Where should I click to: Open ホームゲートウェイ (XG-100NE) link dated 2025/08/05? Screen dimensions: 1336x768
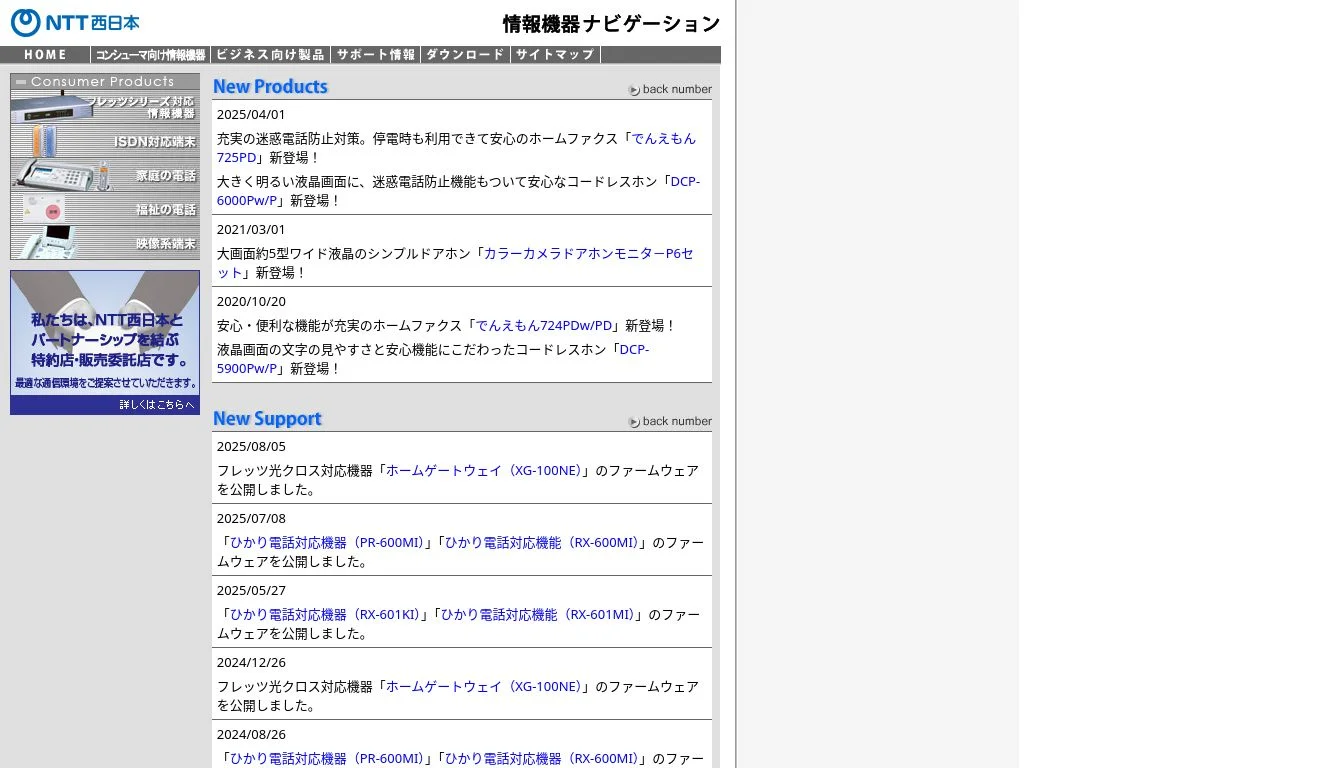(483, 470)
